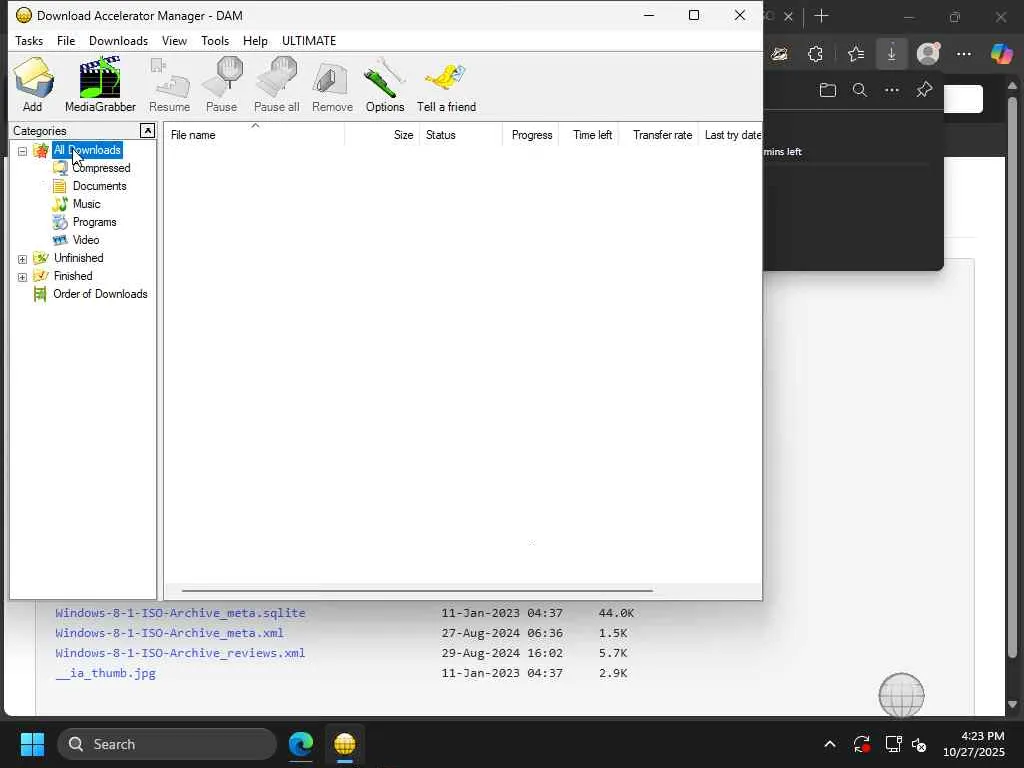Open the Tasks menu
This screenshot has width=1024, height=768.
(29, 40)
